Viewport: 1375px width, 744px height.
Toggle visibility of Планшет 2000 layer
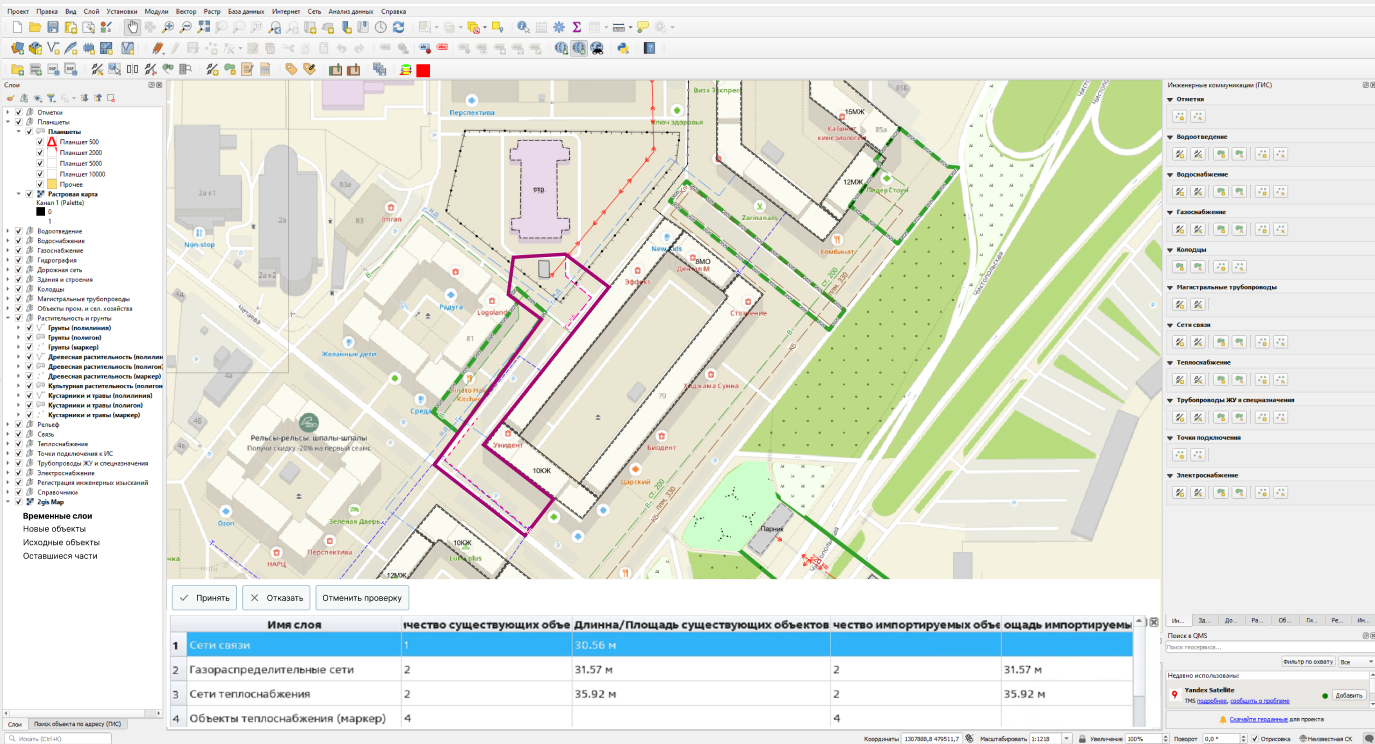[x=40, y=153]
